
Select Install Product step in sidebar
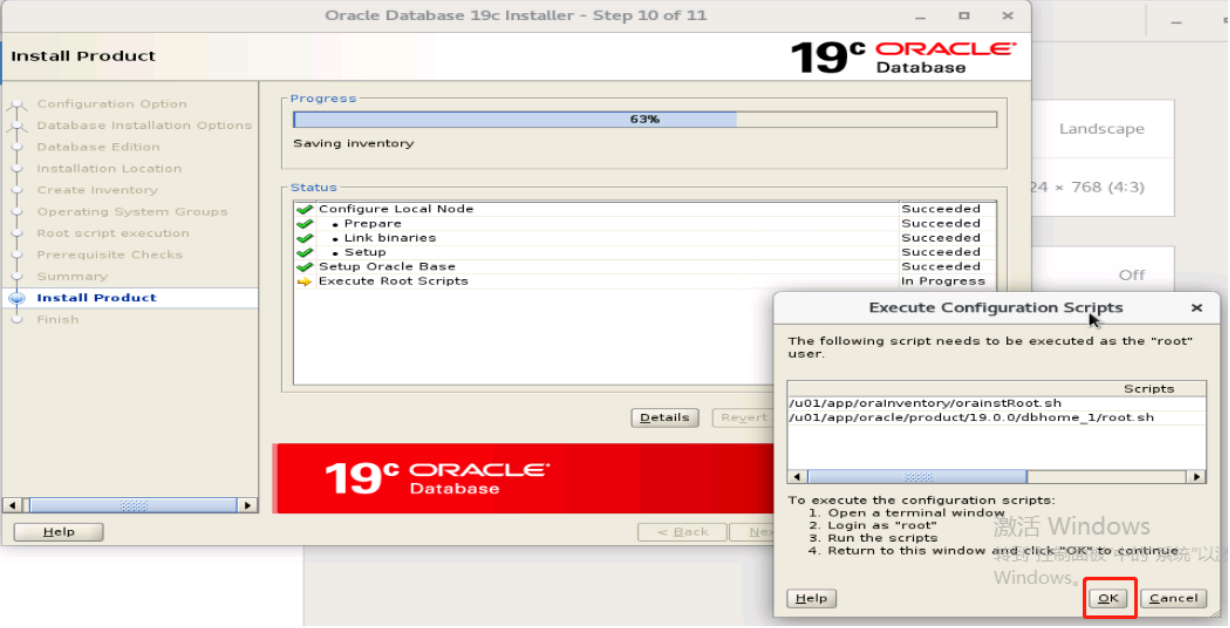coord(97,298)
